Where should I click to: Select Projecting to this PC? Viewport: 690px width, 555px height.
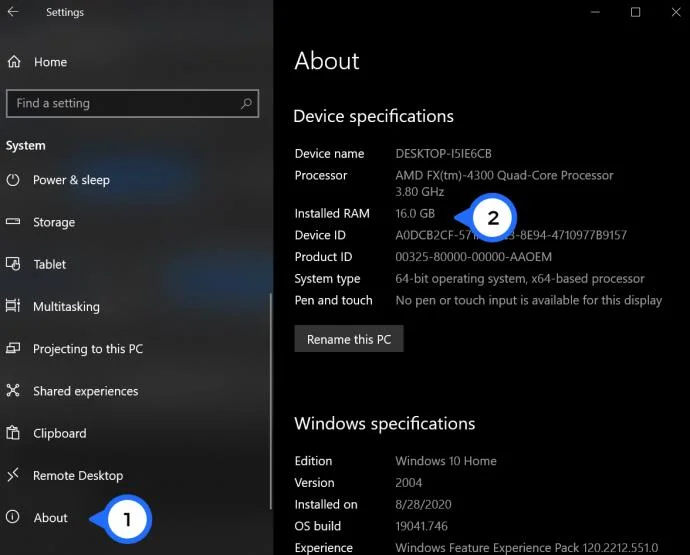(x=88, y=349)
